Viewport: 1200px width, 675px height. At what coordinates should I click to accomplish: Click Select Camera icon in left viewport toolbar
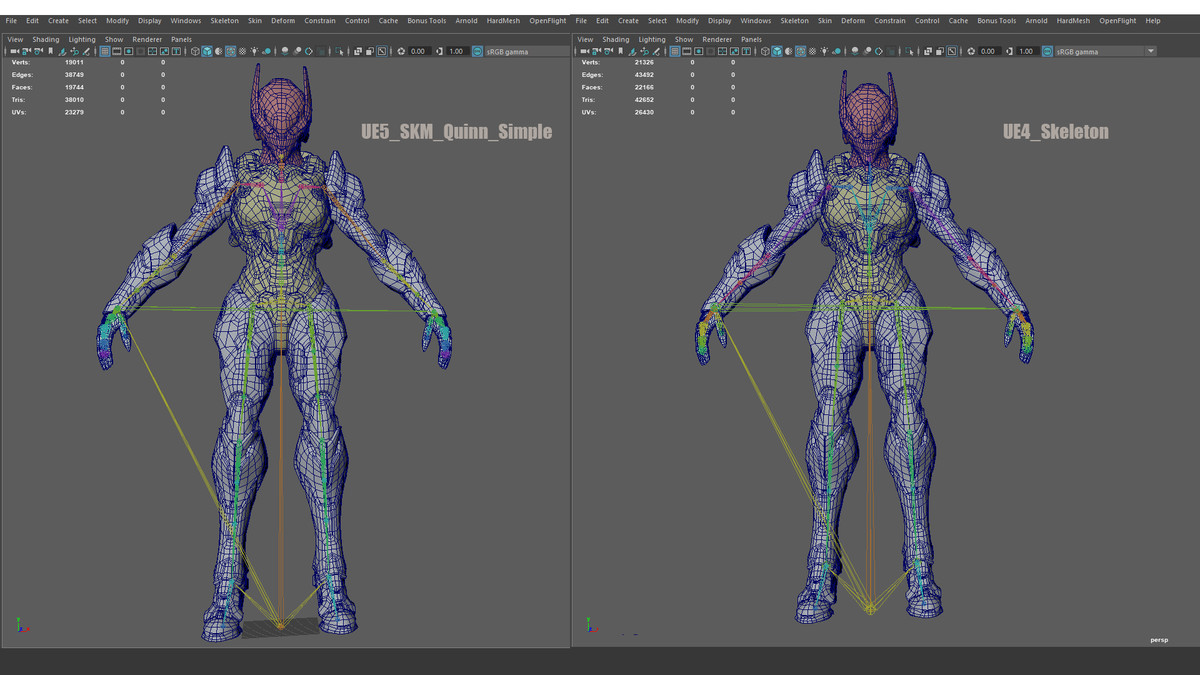click(15, 51)
